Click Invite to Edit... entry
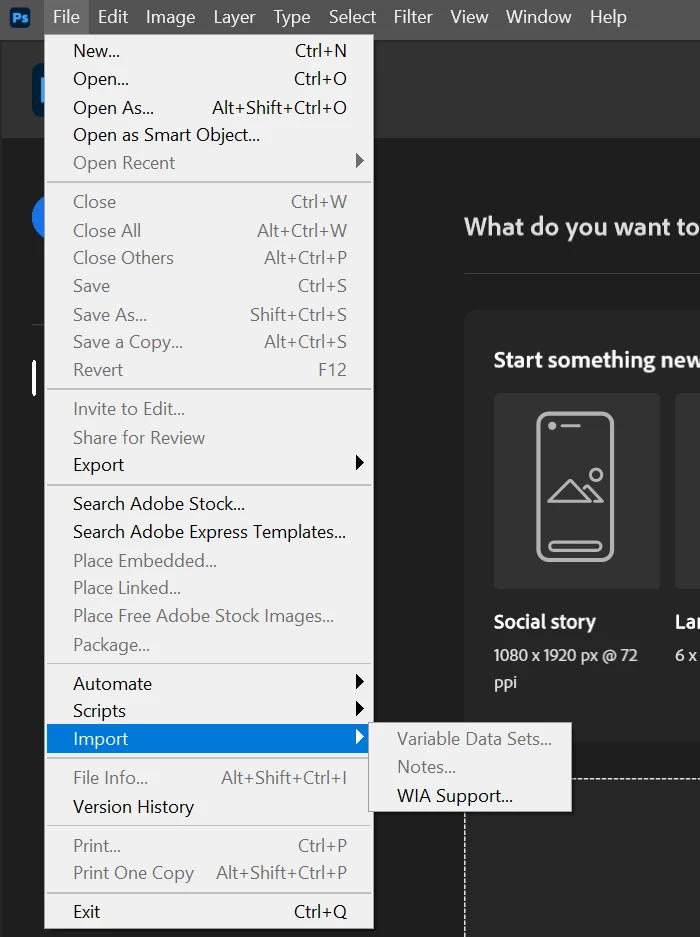The width and height of the screenshot is (700, 937). point(209,409)
